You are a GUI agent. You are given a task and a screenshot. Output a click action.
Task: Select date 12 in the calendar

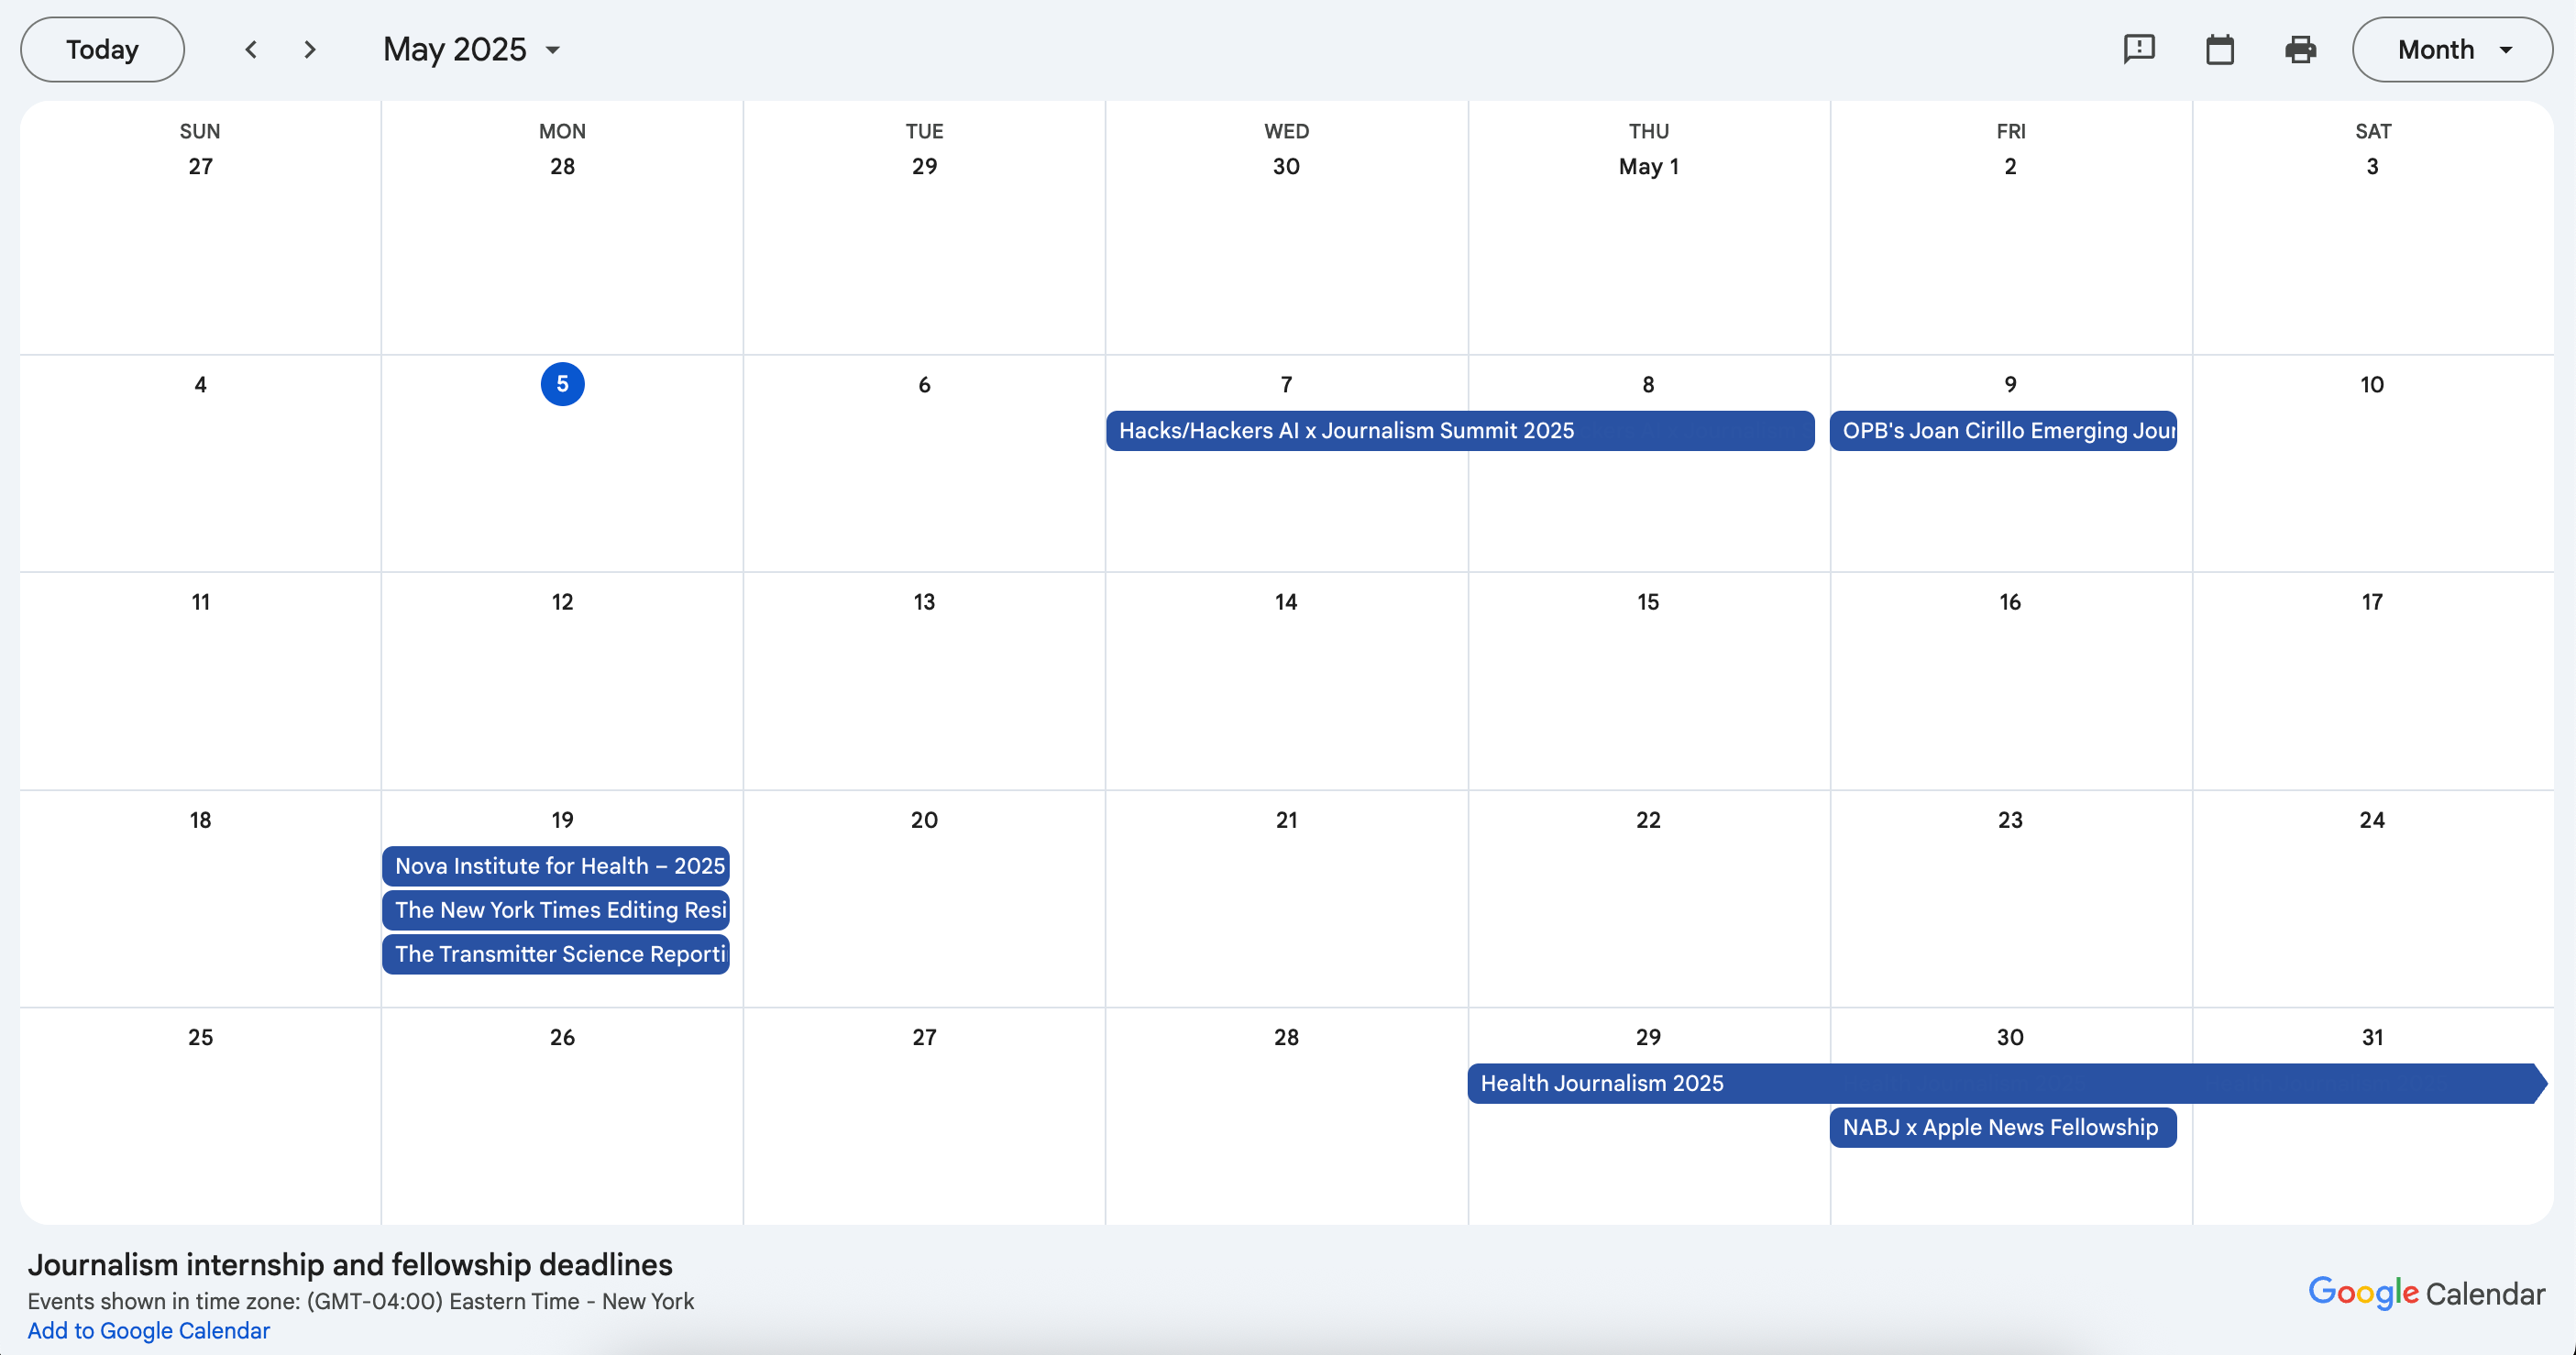(x=562, y=602)
